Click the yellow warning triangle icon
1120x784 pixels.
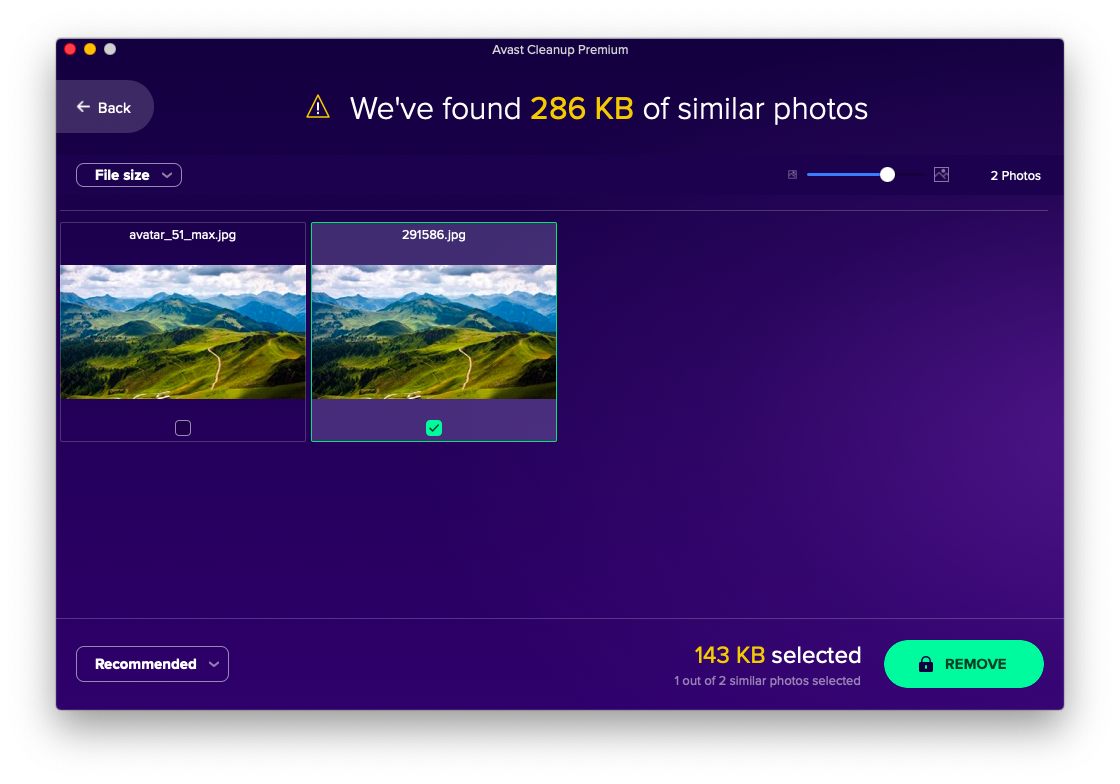click(318, 108)
